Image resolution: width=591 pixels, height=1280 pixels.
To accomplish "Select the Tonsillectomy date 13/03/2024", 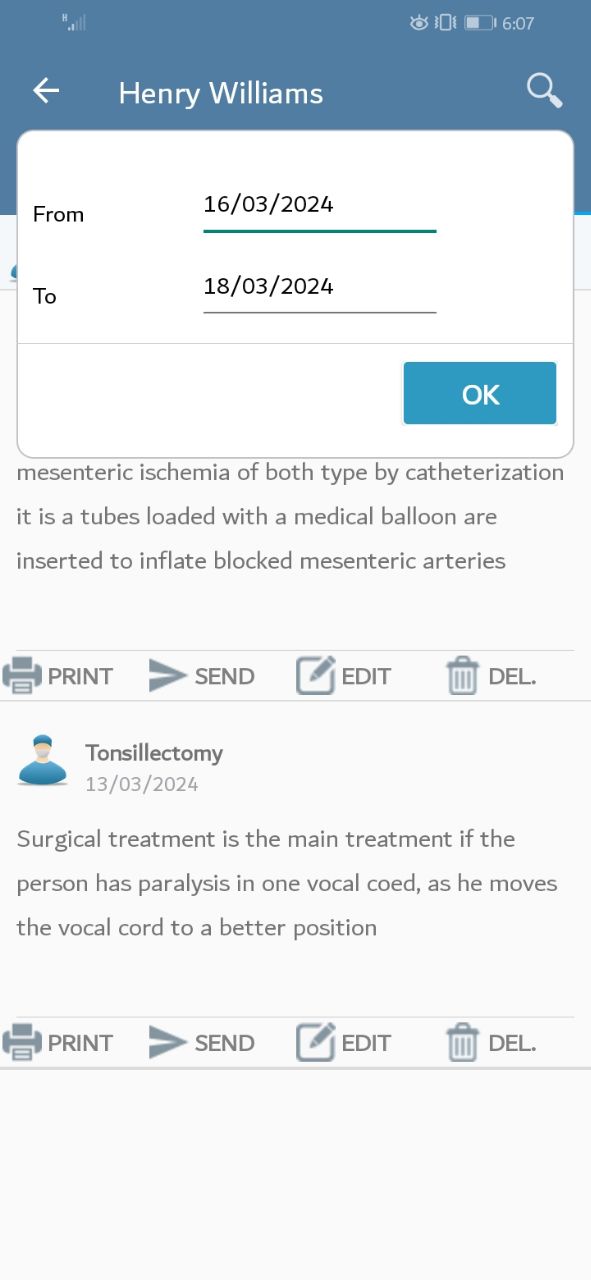I will [142, 784].
